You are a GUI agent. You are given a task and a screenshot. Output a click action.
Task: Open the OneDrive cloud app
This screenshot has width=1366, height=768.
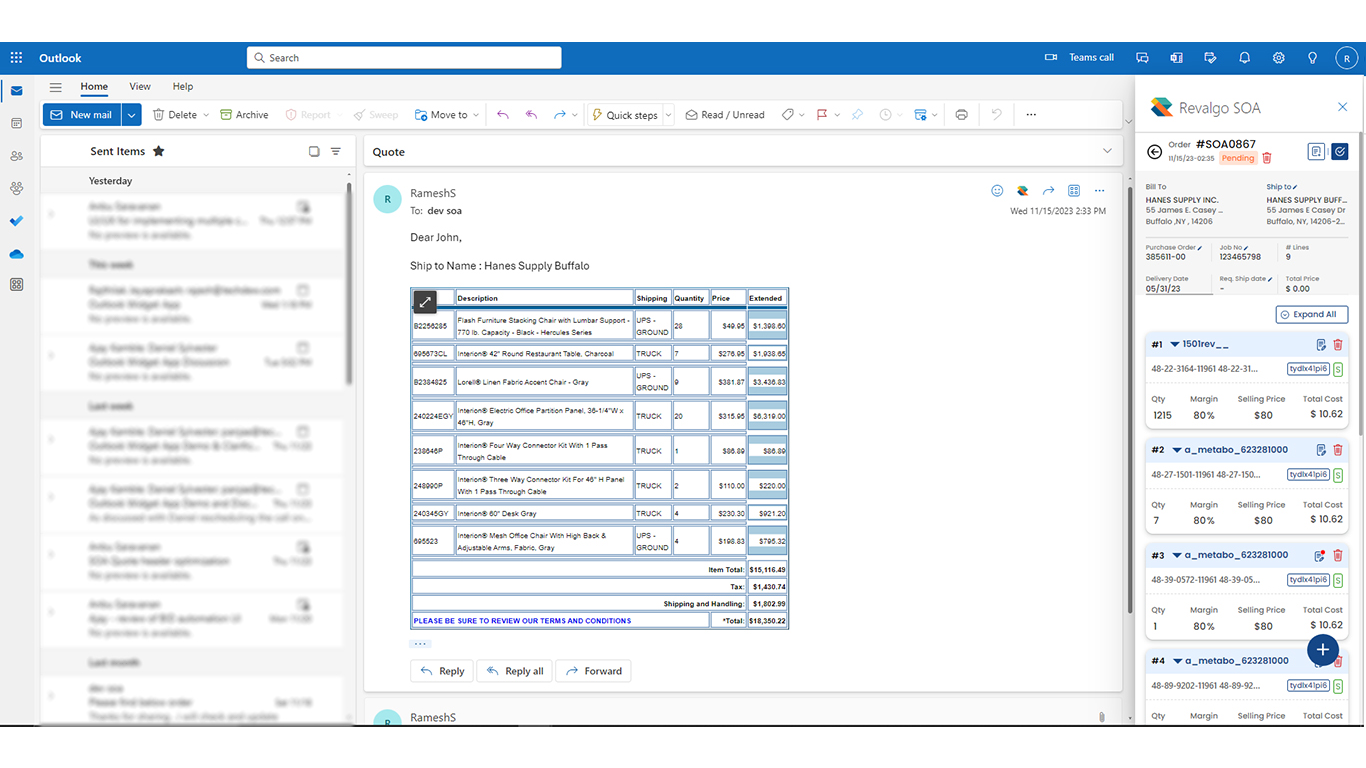16,254
